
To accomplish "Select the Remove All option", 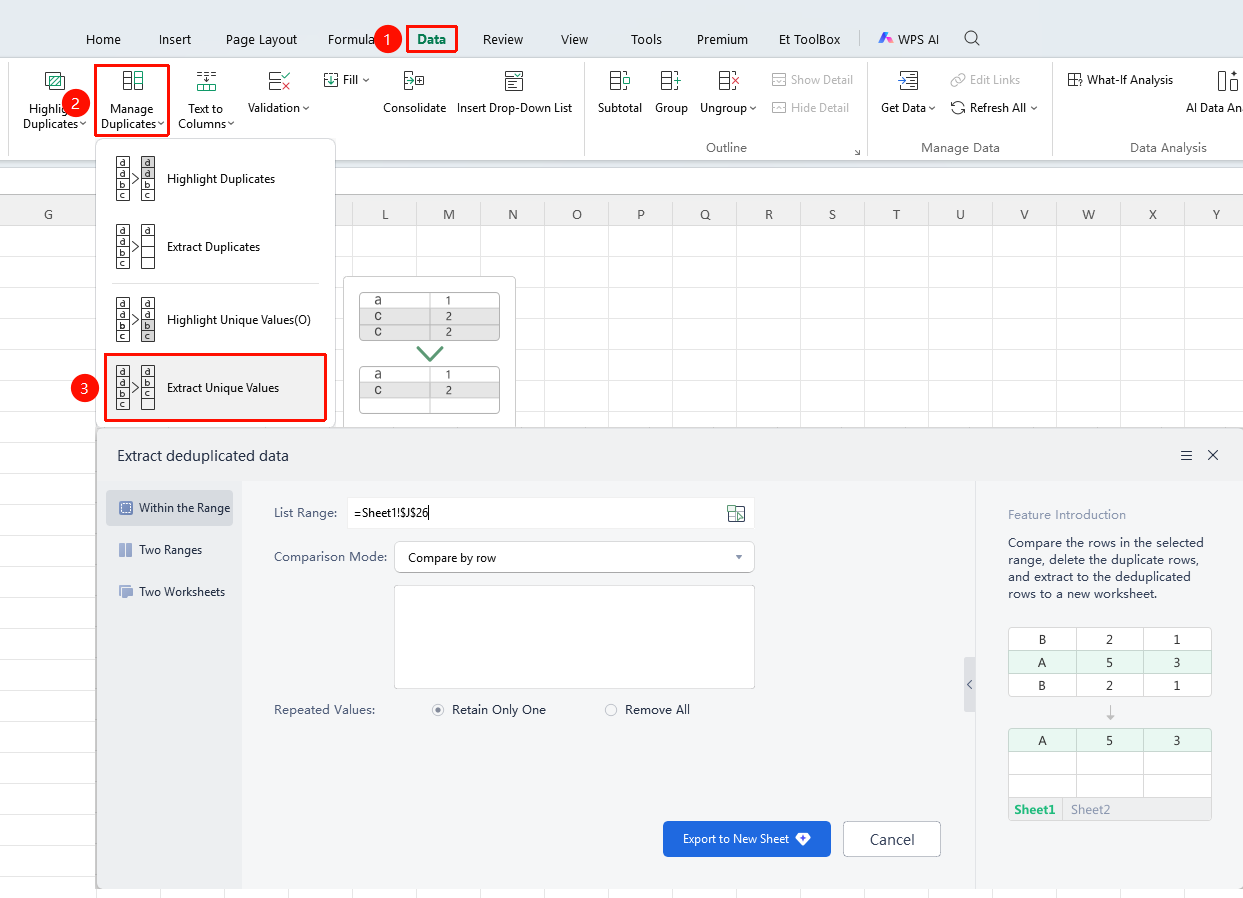I will pos(647,710).
